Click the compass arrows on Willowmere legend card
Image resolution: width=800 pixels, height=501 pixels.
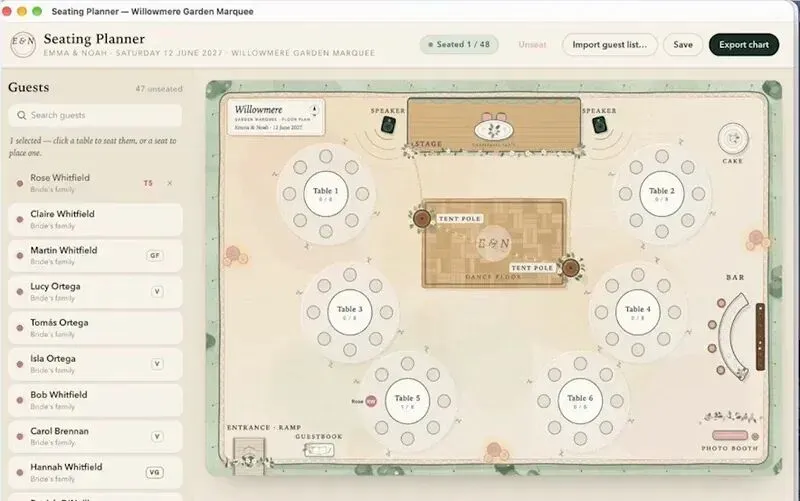(314, 111)
